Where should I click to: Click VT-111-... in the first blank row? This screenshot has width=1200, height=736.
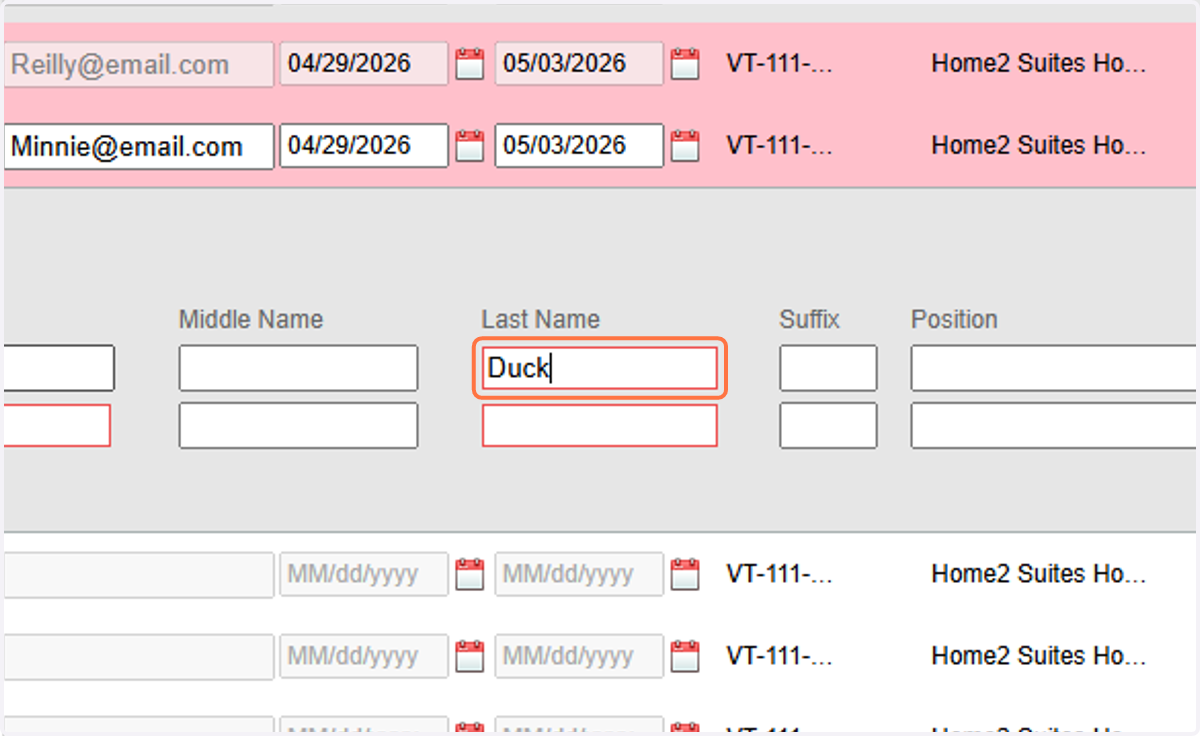779,574
